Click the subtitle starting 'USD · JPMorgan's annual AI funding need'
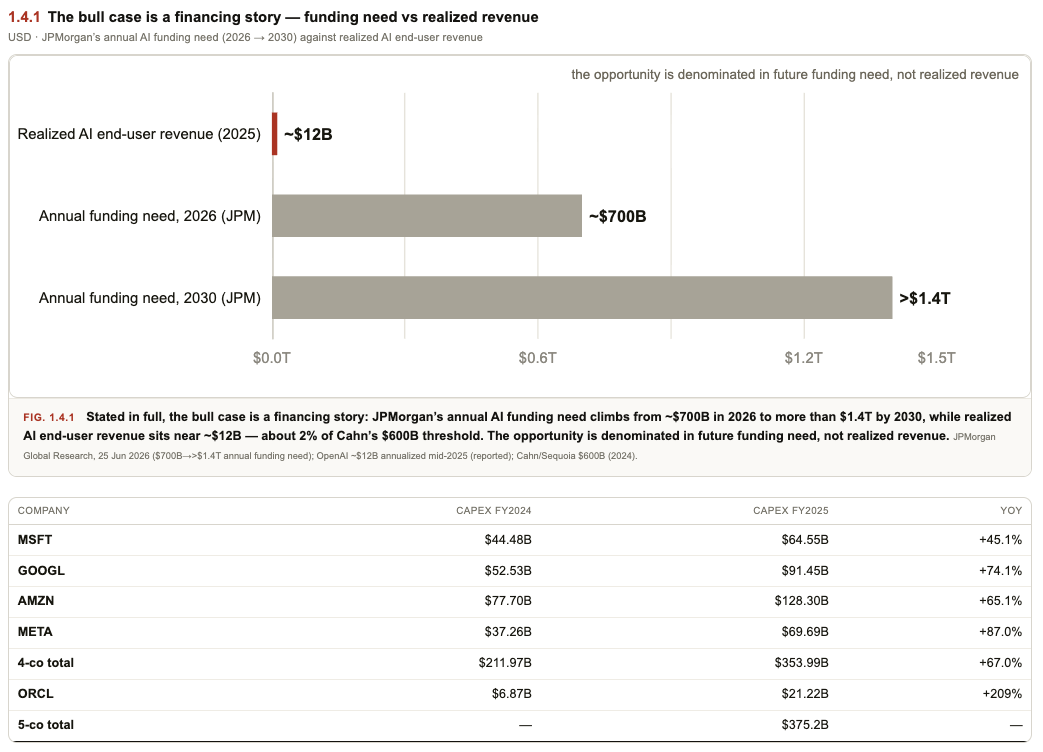Viewport: 1043px width, 752px height. click(x=245, y=37)
